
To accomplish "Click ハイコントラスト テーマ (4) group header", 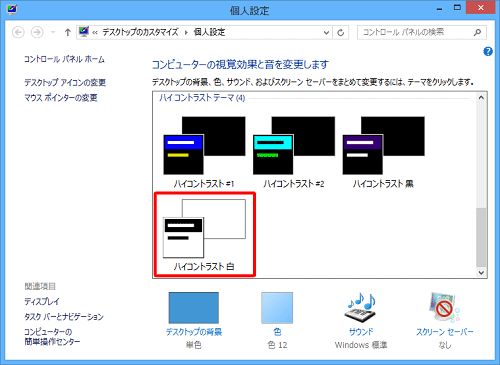I will pyautogui.click(x=202, y=98).
